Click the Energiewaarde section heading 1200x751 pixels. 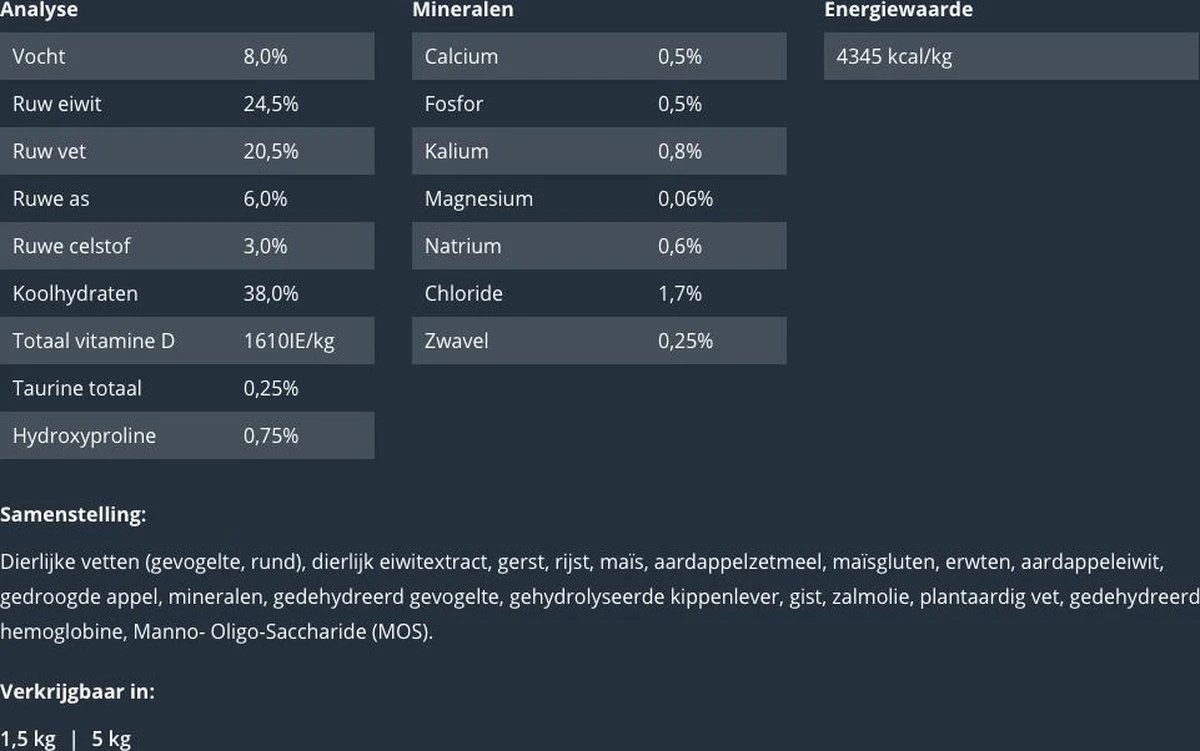[898, 10]
